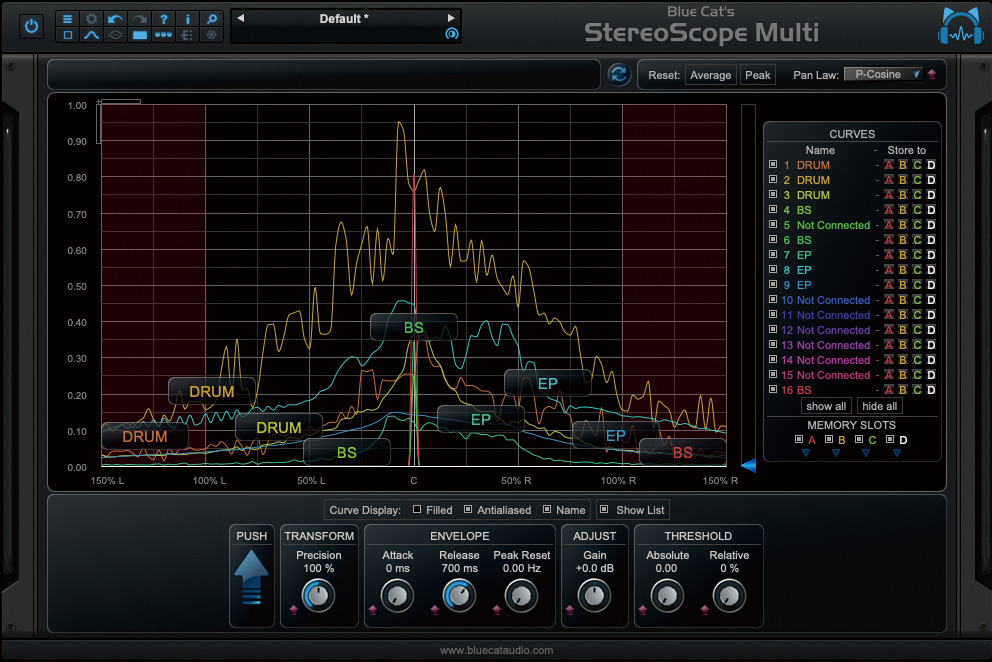Toggle the Name display checkbox

coord(547,509)
